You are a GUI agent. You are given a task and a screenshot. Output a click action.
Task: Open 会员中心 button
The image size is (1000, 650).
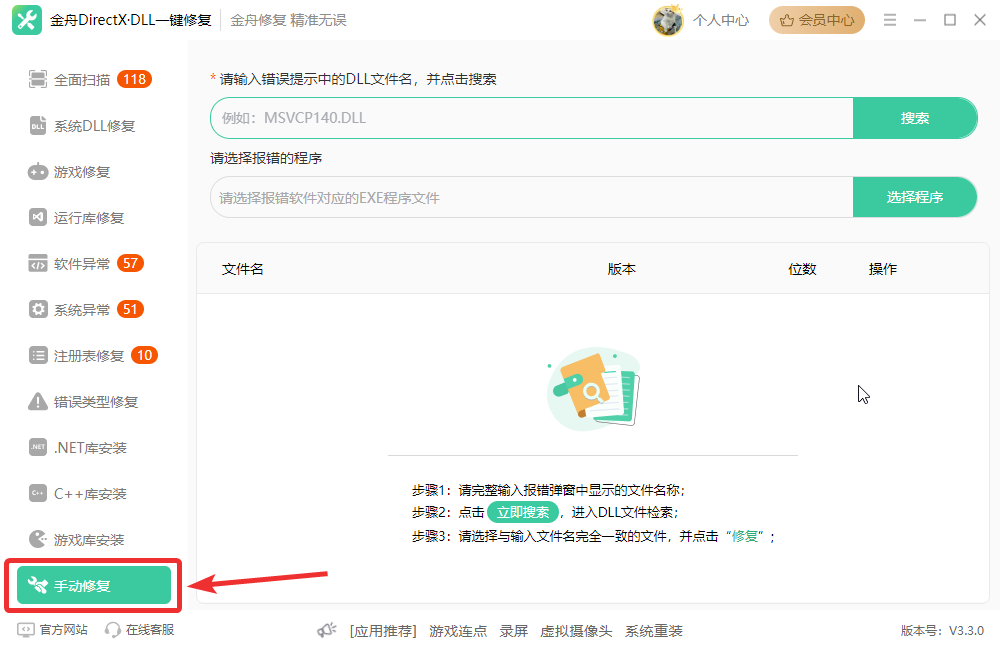pos(816,20)
